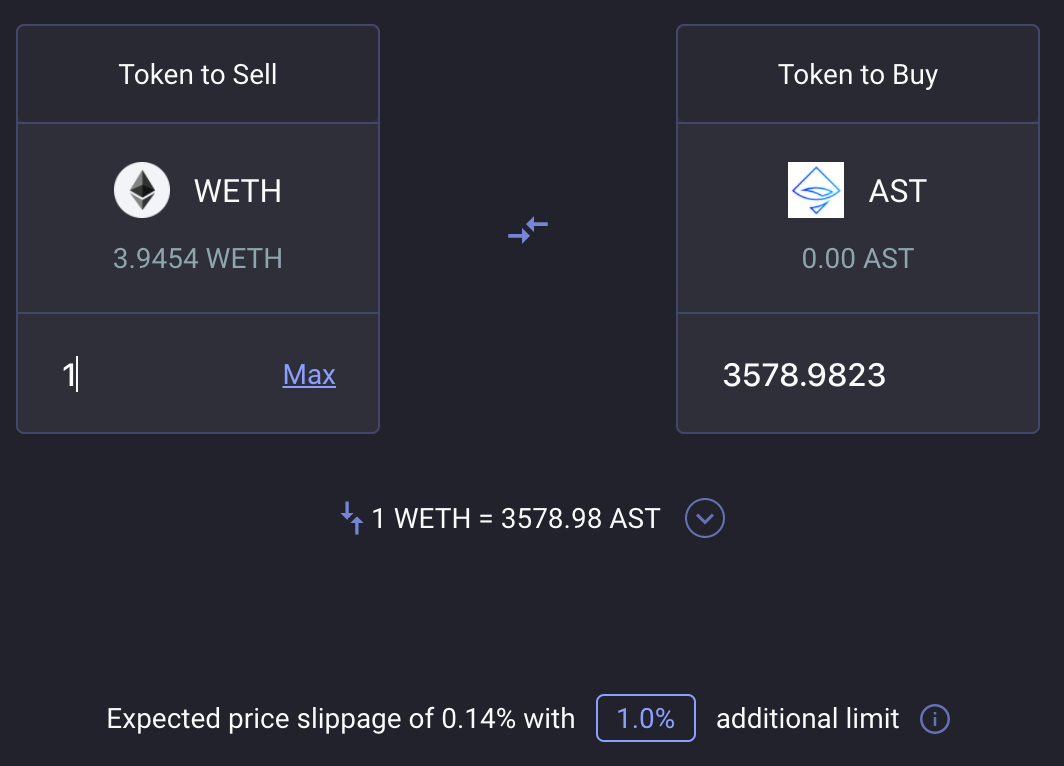The height and width of the screenshot is (766, 1064).
Task: Focus the buy amount field showing 3578.9823
Action: point(858,375)
